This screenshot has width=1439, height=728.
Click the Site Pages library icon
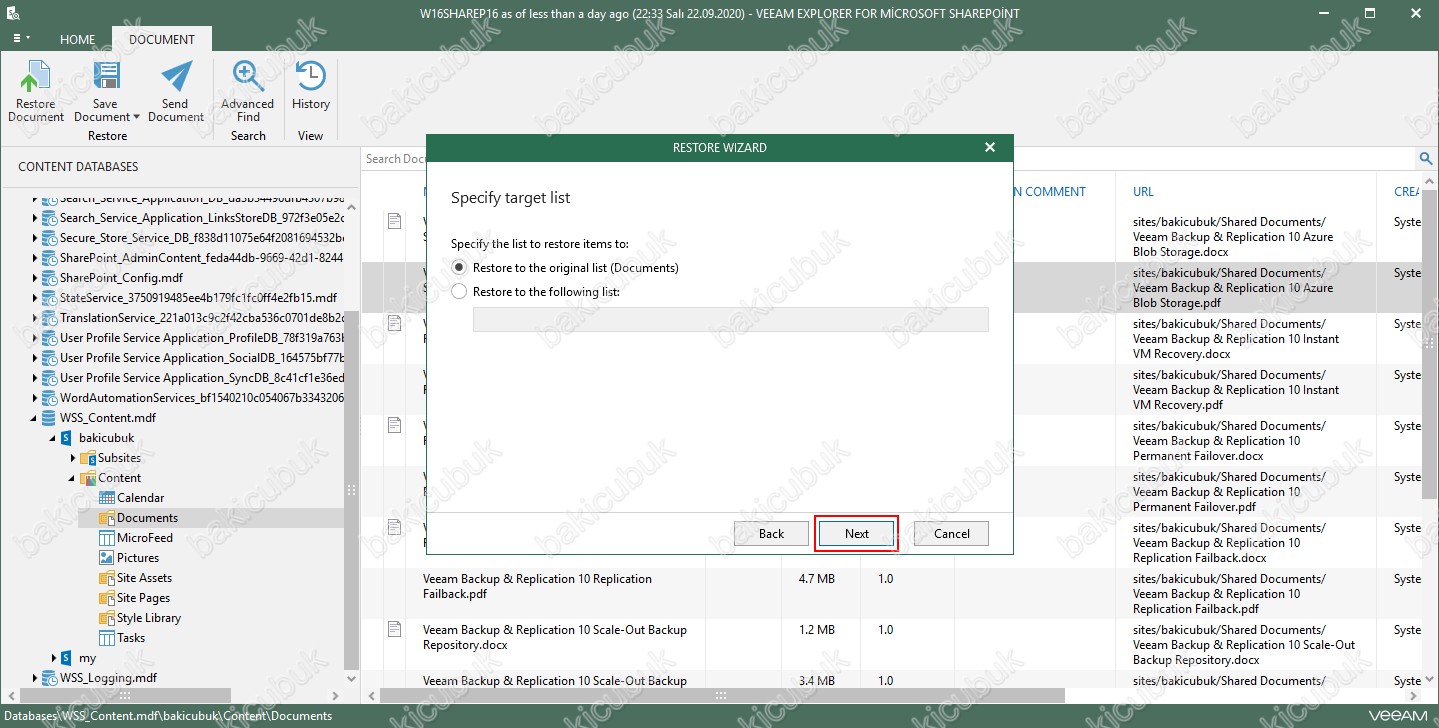tap(107, 598)
